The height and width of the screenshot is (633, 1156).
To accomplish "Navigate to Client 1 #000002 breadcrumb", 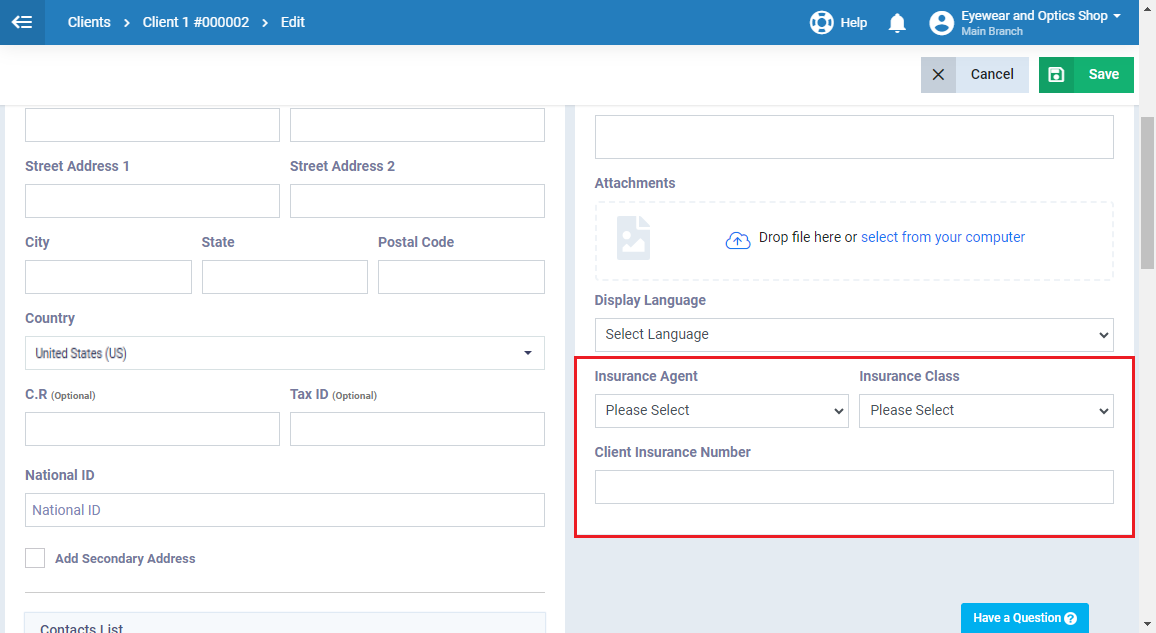I will pos(195,22).
